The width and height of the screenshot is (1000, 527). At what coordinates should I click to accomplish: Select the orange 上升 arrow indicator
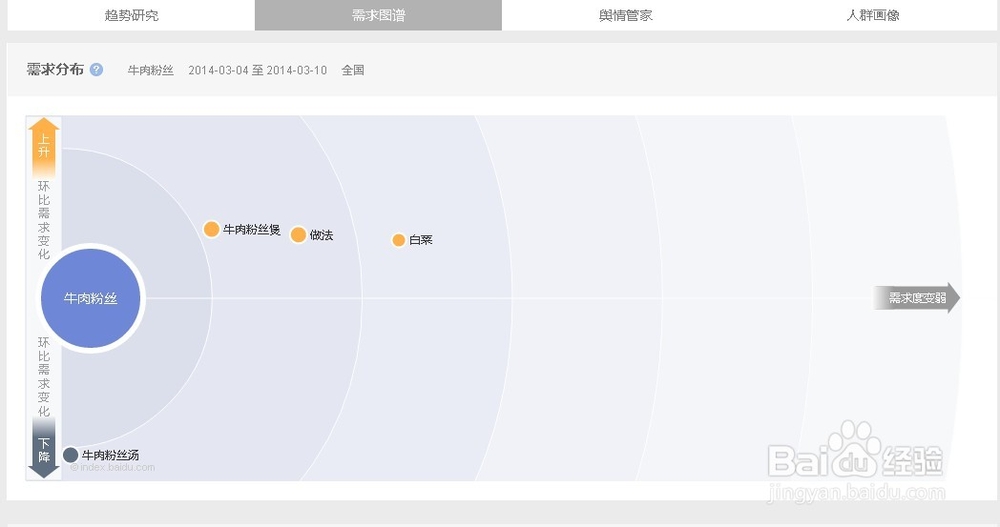point(44,147)
